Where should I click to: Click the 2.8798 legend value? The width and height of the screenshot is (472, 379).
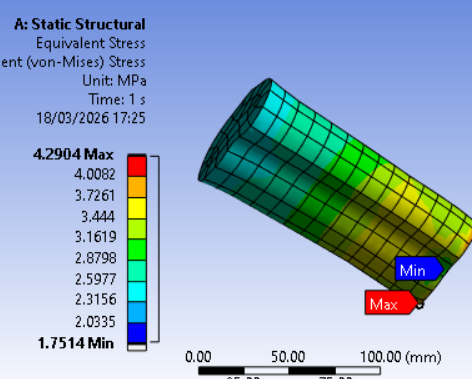[x=96, y=258]
